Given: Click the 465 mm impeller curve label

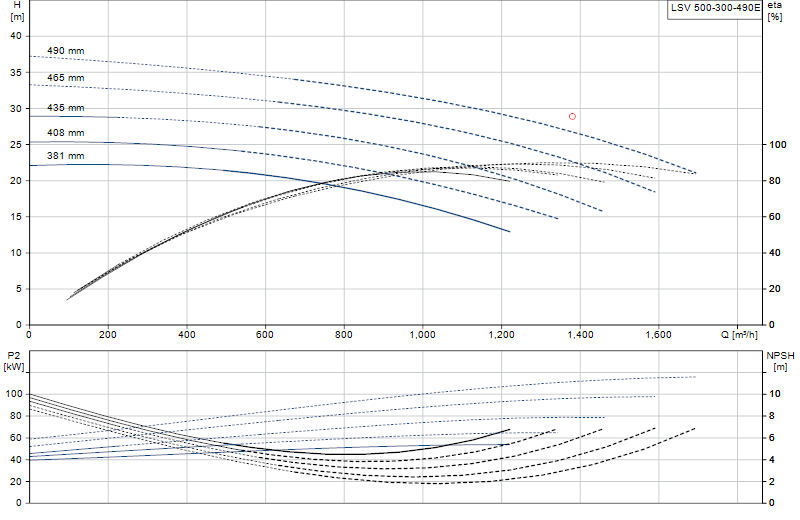Looking at the screenshot, I should (65, 78).
